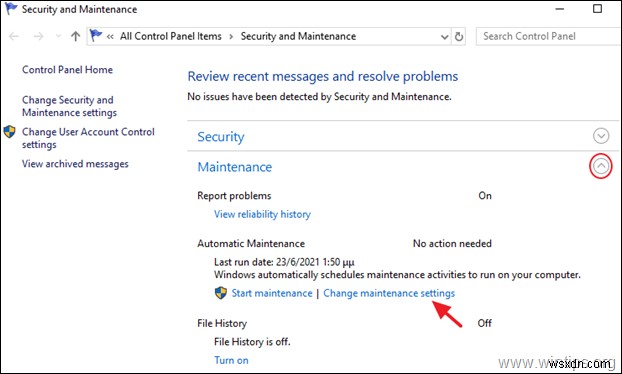Click the Report problems label
The height and width of the screenshot is (374, 622).
point(234,196)
